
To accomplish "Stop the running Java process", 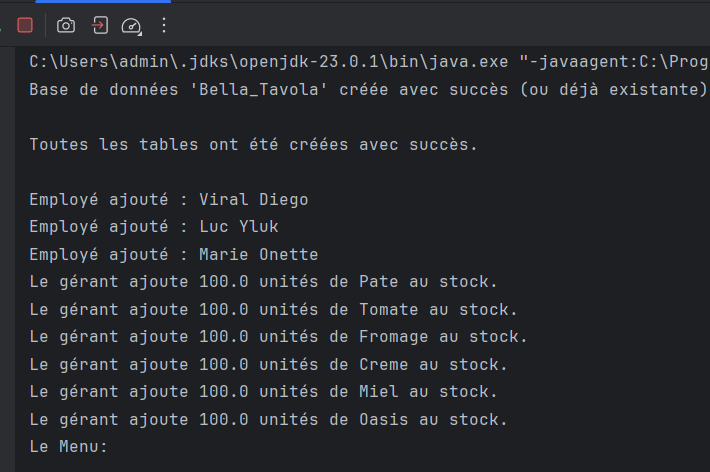I will click(25, 25).
